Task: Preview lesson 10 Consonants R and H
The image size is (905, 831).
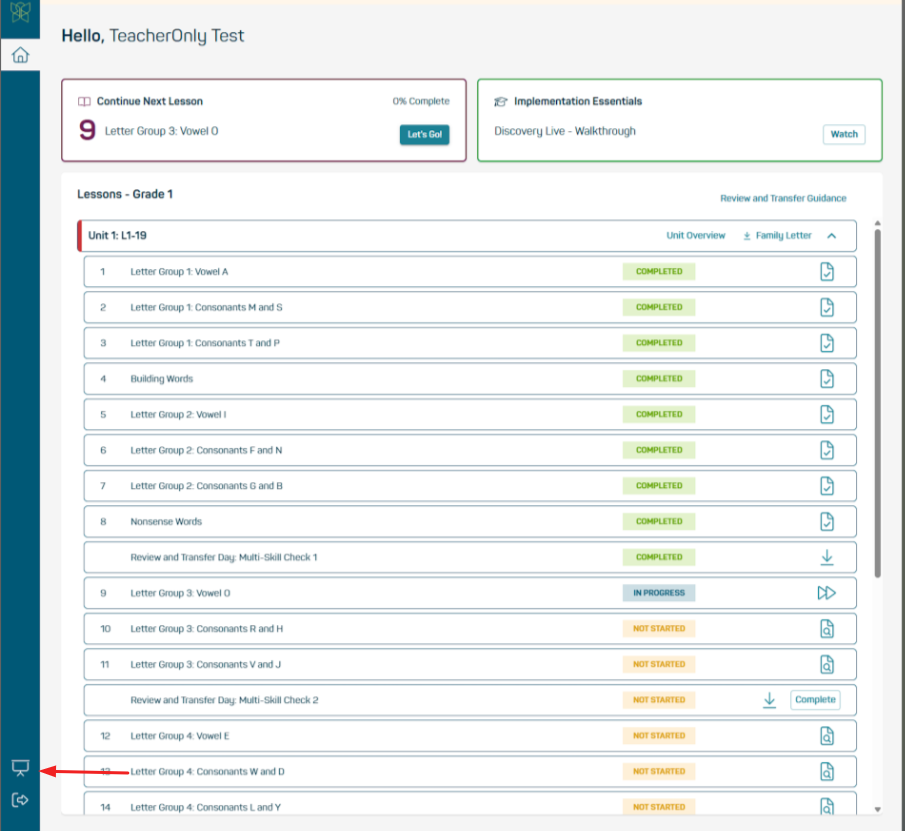Action: point(826,629)
